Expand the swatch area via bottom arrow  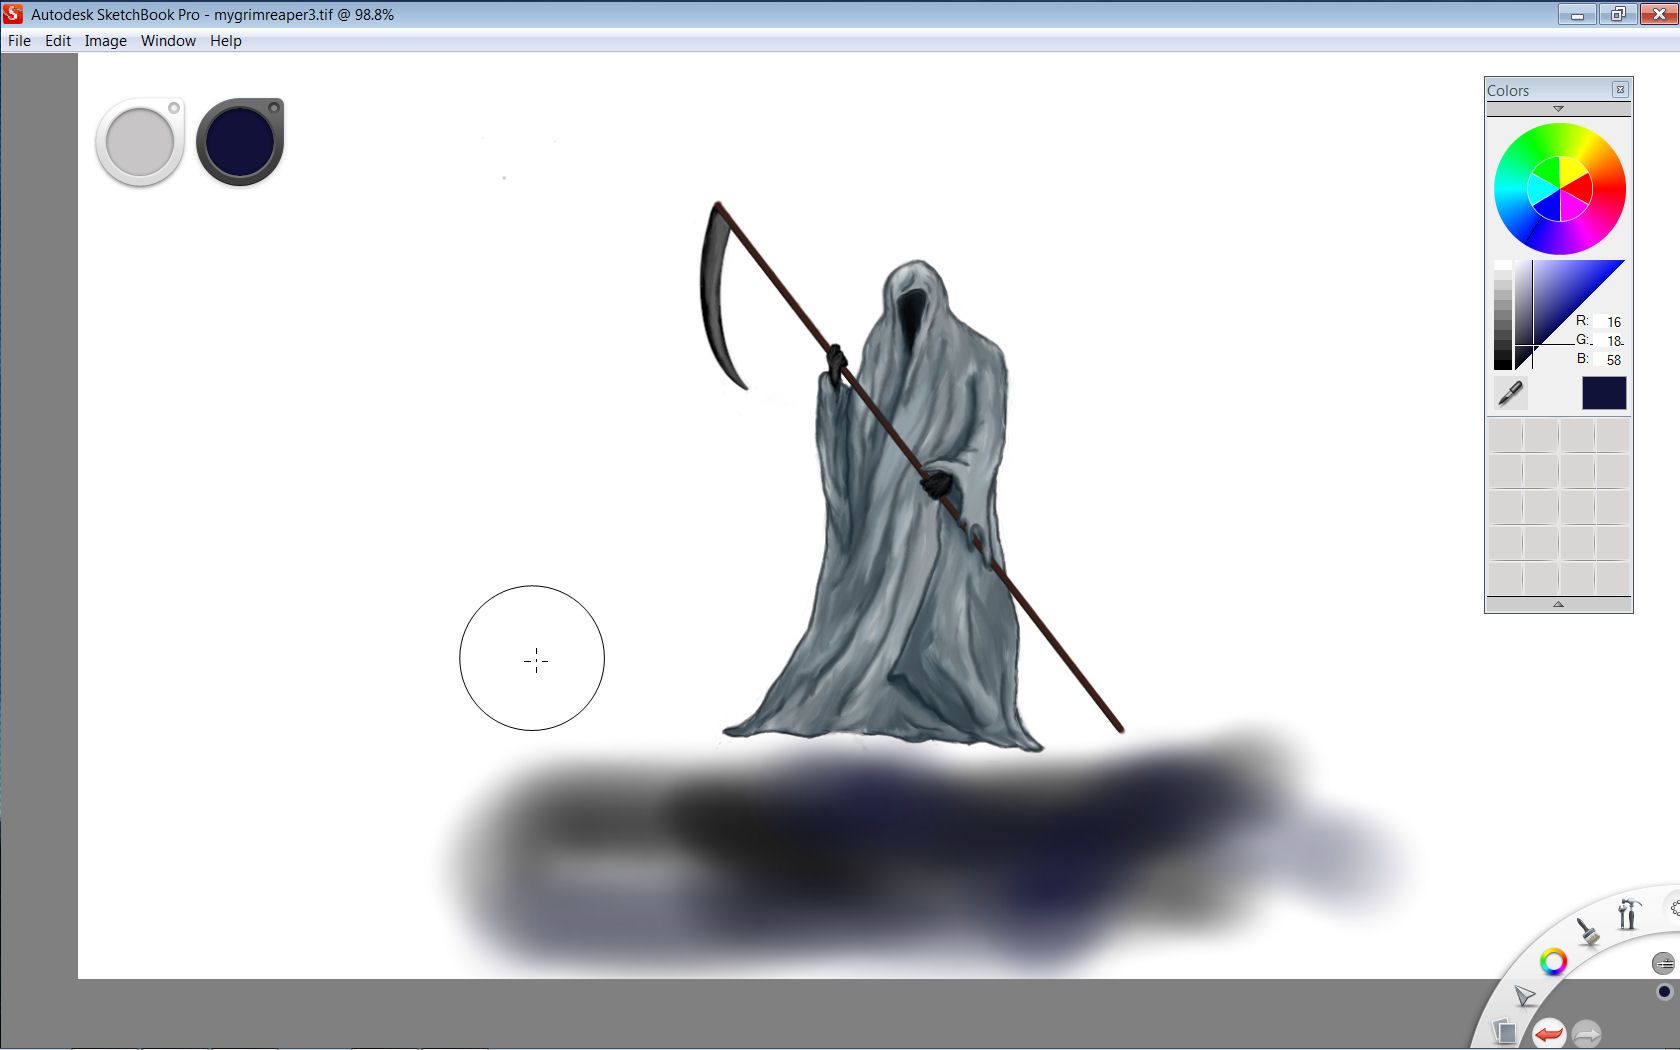[1558, 604]
